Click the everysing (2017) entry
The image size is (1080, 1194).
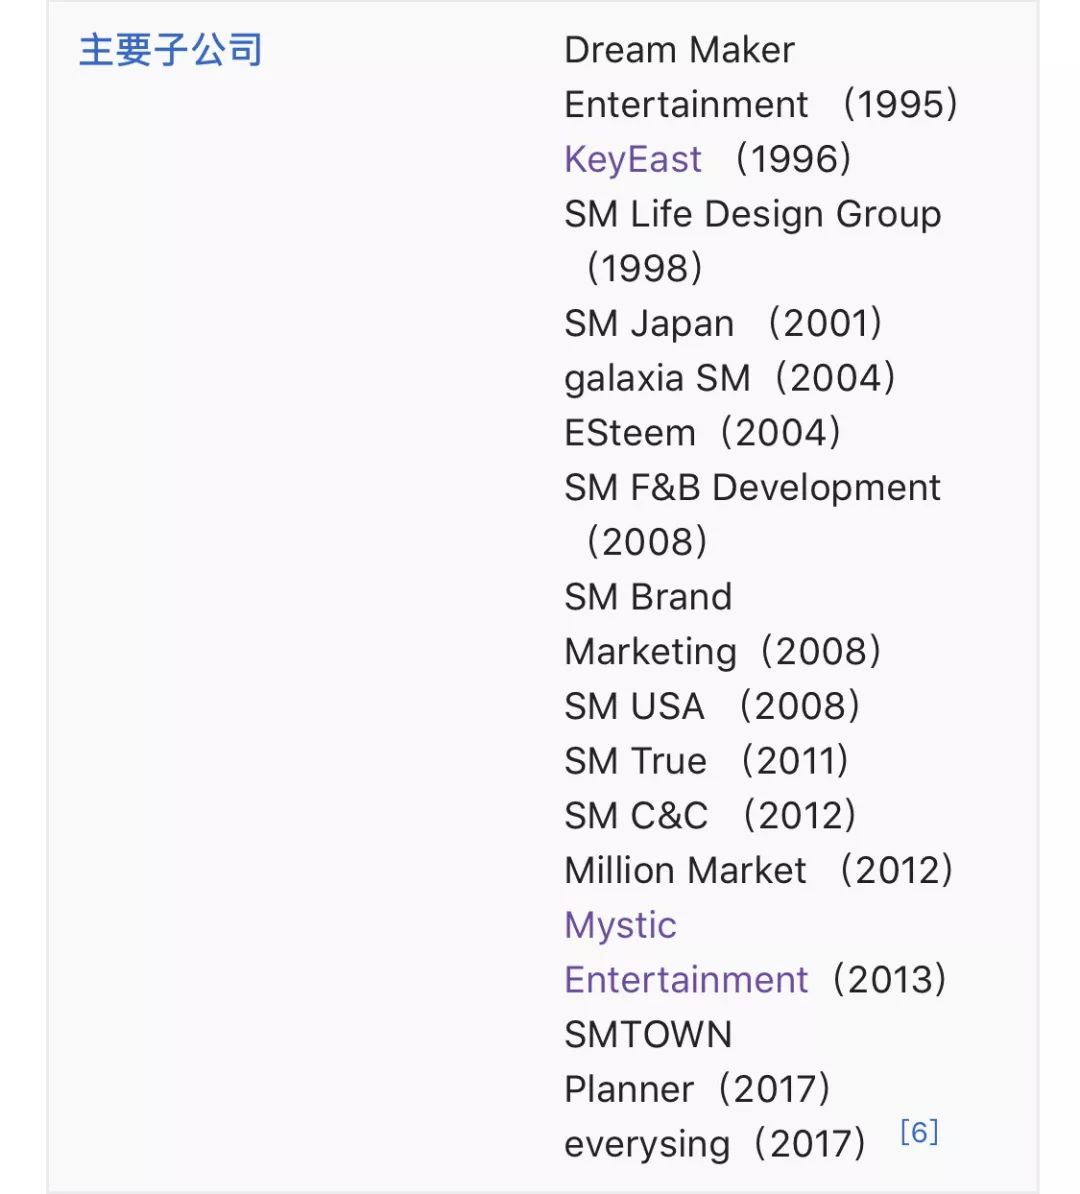pos(714,1144)
